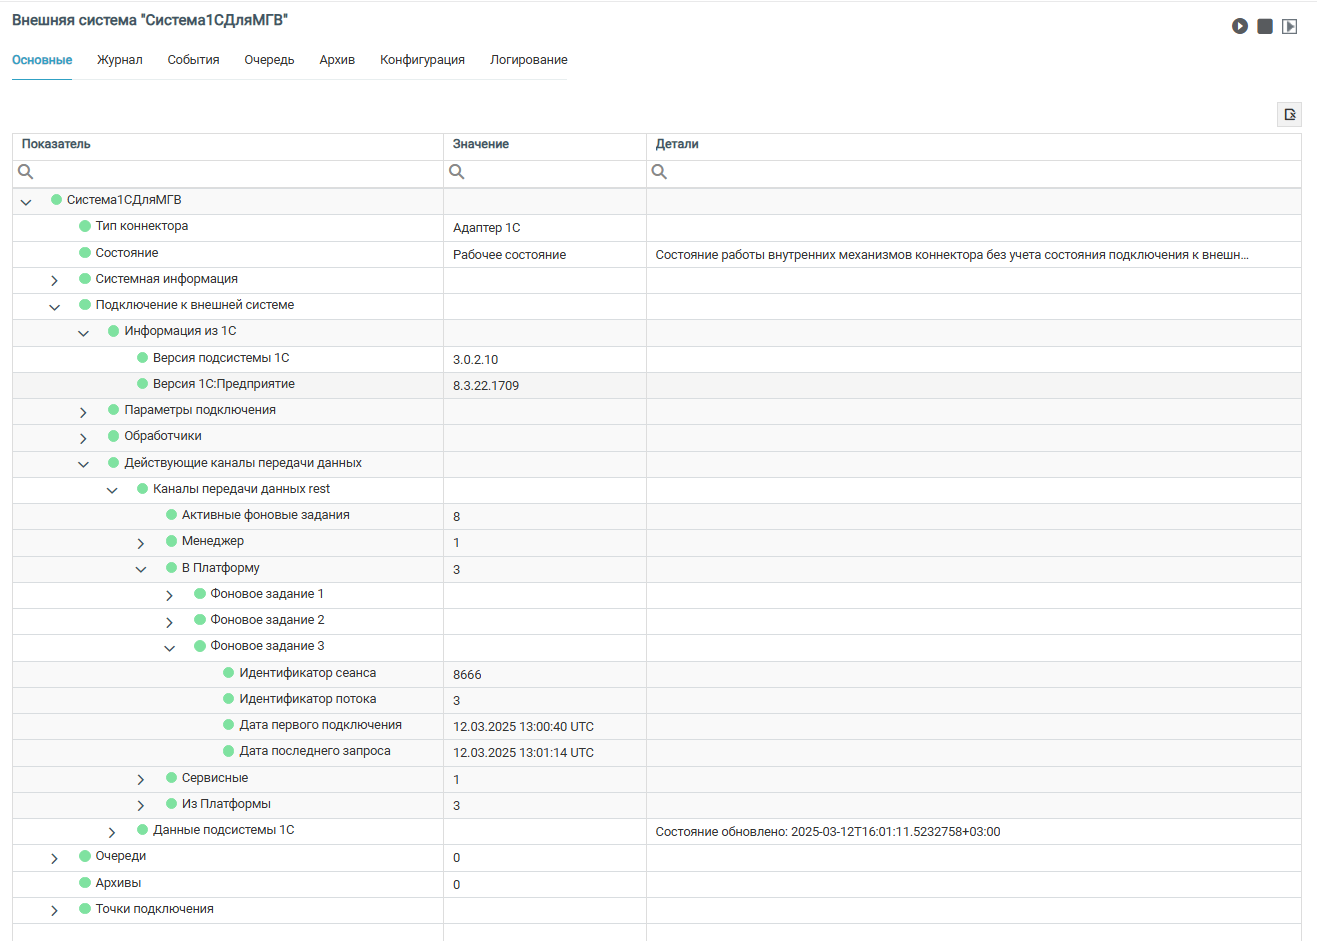Expand the Параметры подключения node

coord(84,411)
